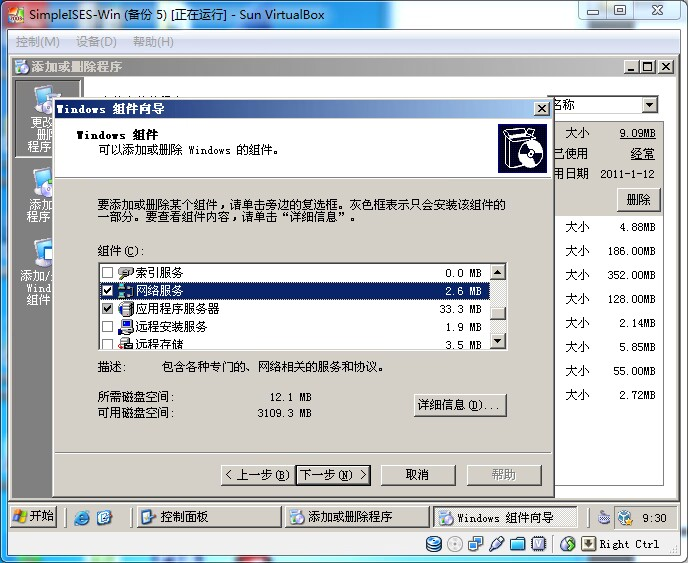Click VirtualBox virtualization status icon

point(538,544)
